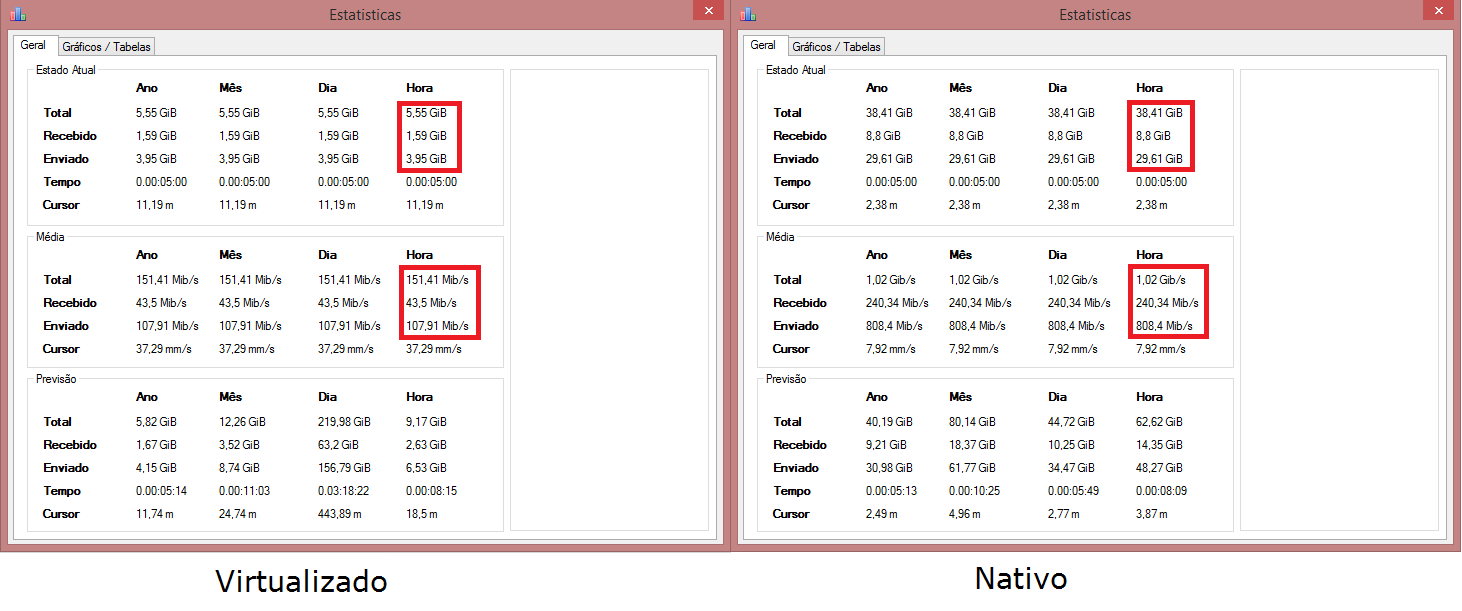
Task: Select the 6,53 GiB value
Action: (x=426, y=468)
